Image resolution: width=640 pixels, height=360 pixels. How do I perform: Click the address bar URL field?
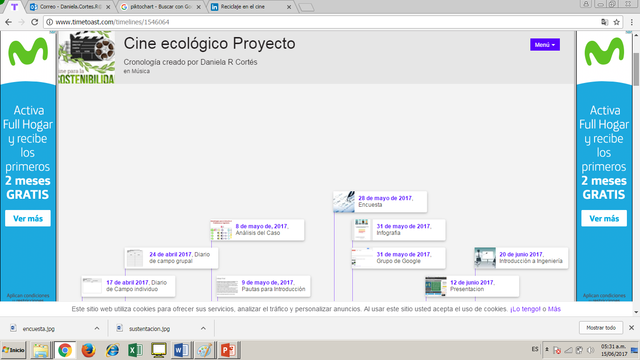coord(322,22)
